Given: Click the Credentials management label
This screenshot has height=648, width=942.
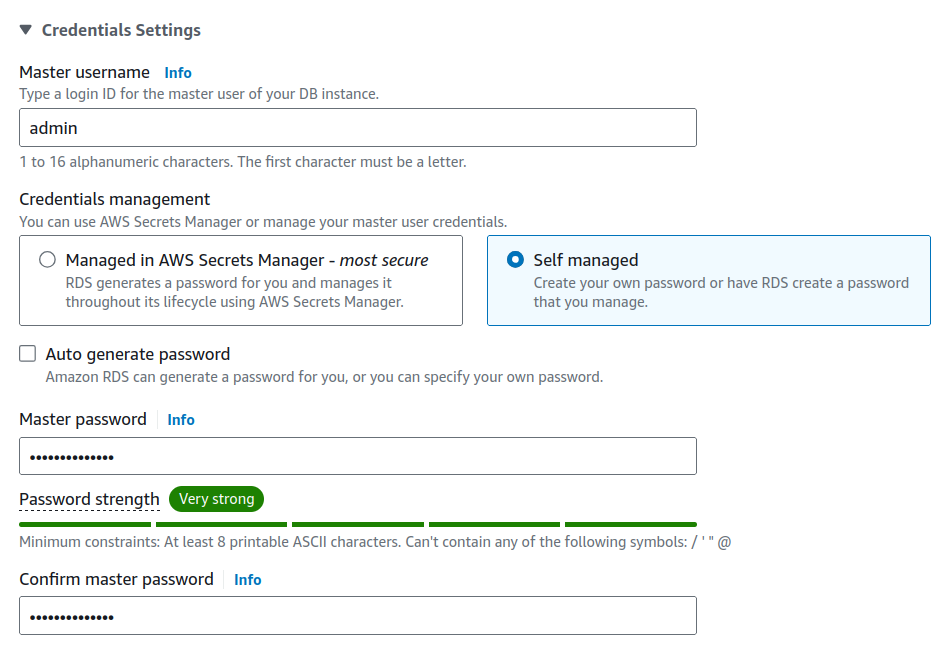Looking at the screenshot, I should point(114,199).
